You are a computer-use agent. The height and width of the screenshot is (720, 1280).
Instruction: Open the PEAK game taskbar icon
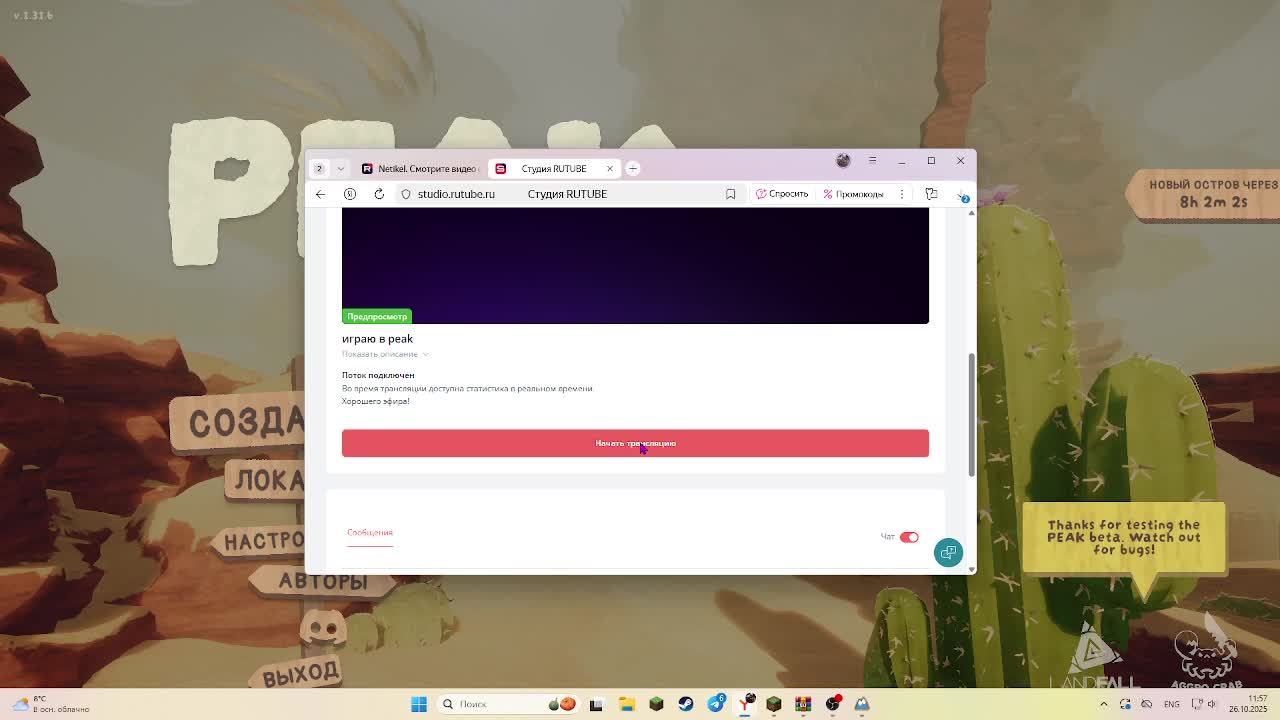tap(862, 704)
